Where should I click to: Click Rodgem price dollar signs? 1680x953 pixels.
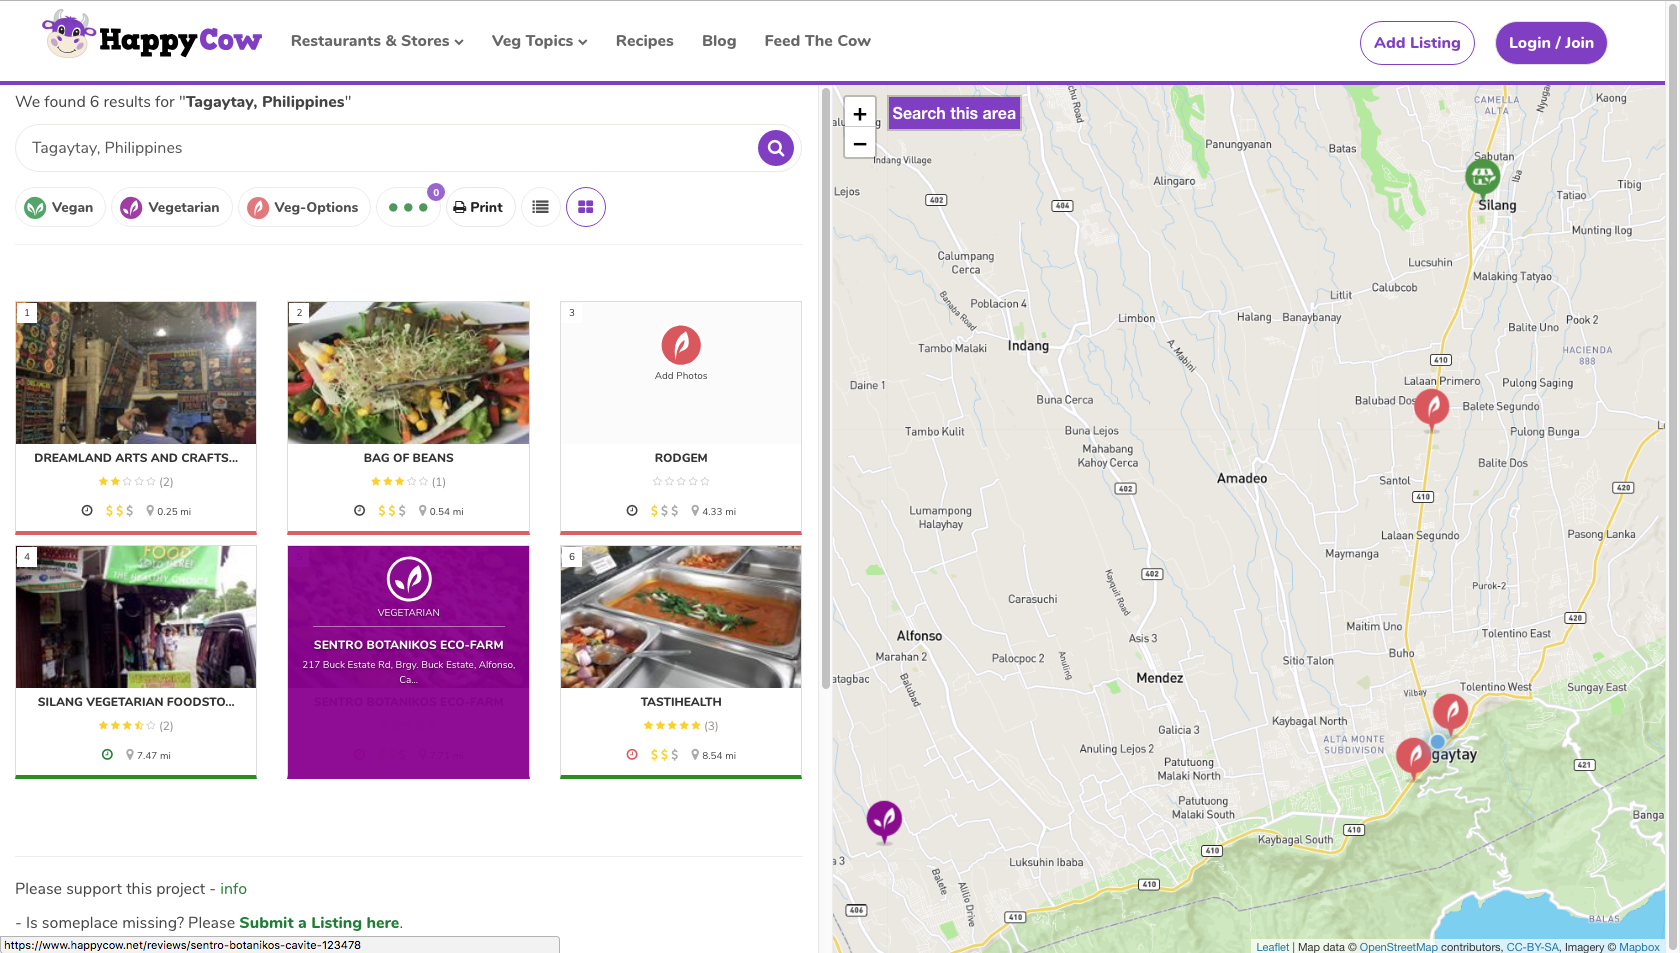click(x=664, y=511)
